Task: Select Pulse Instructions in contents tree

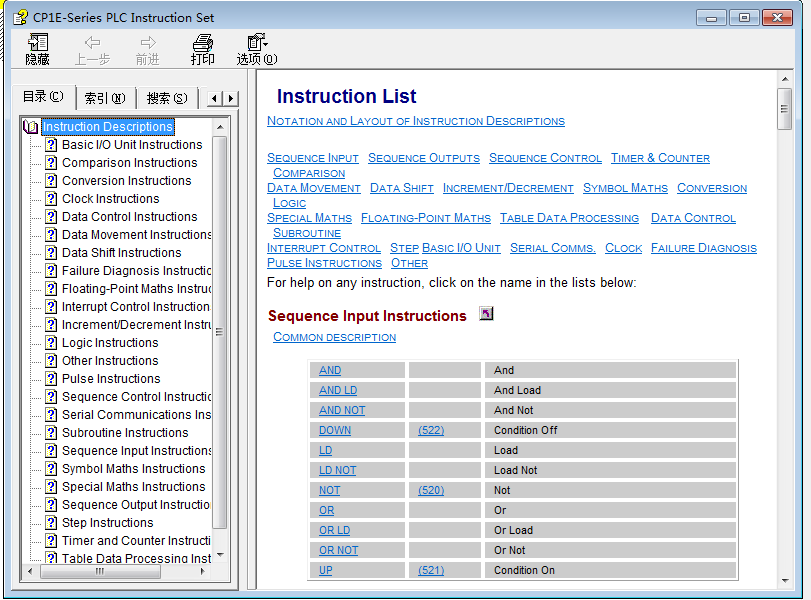Action: pos(110,379)
